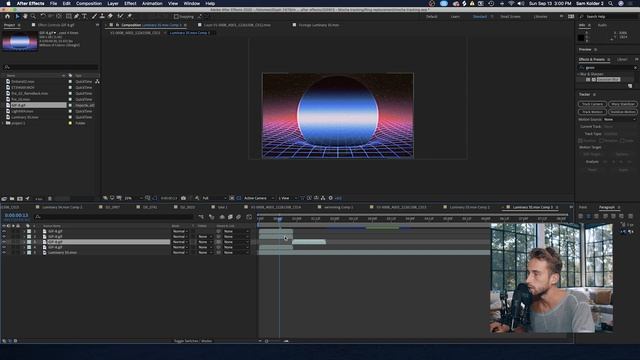Toggle the Scale checkbox in Tracker panel
Screen dimensions: 640x360
[622, 140]
